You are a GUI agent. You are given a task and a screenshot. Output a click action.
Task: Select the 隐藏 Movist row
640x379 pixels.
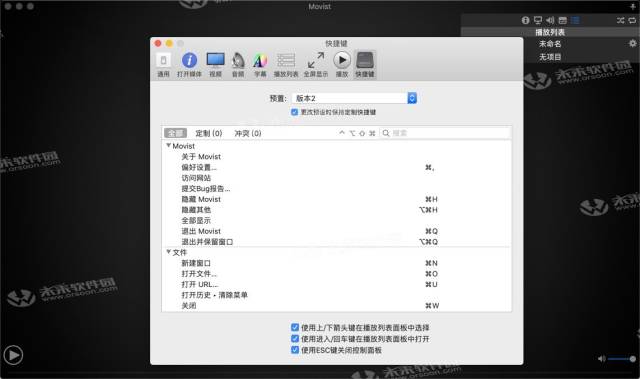[x=336, y=199]
